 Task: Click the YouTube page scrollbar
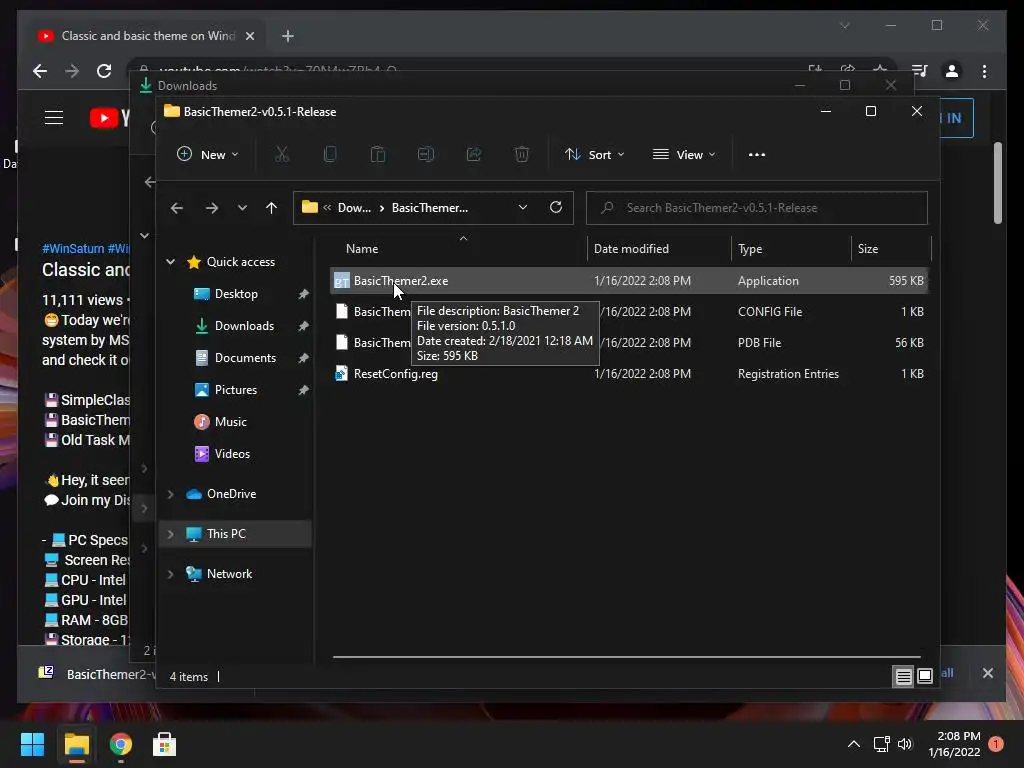997,183
